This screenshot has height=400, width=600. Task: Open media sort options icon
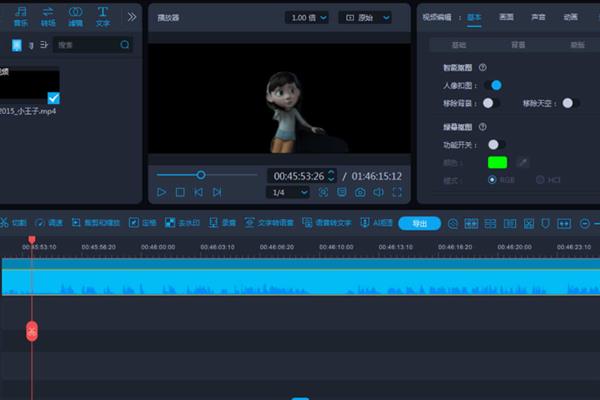point(44,45)
